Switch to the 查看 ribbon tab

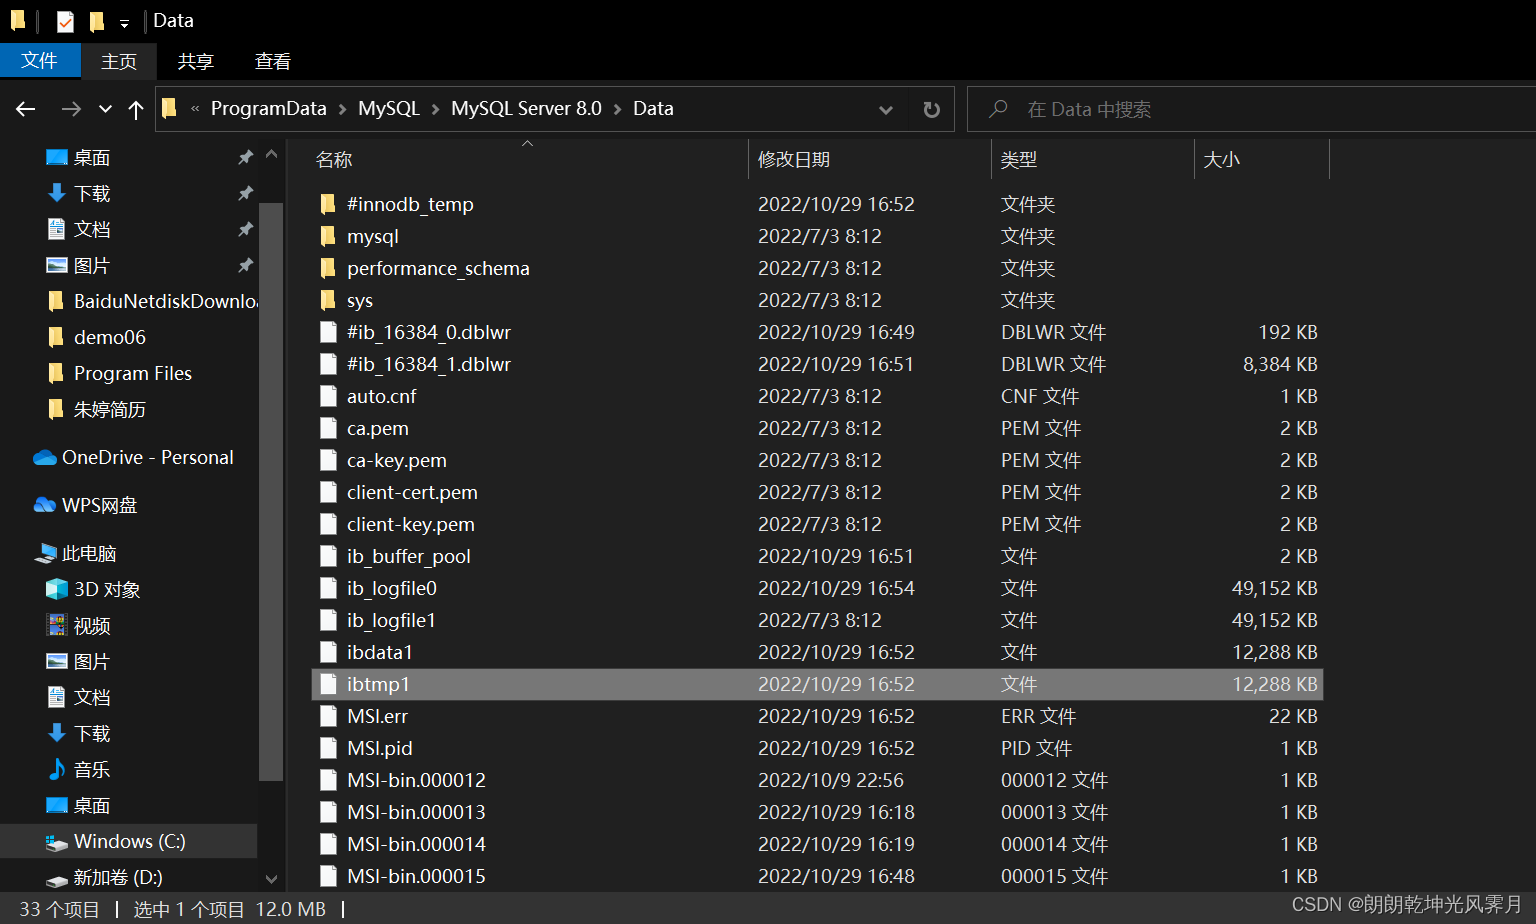(272, 61)
